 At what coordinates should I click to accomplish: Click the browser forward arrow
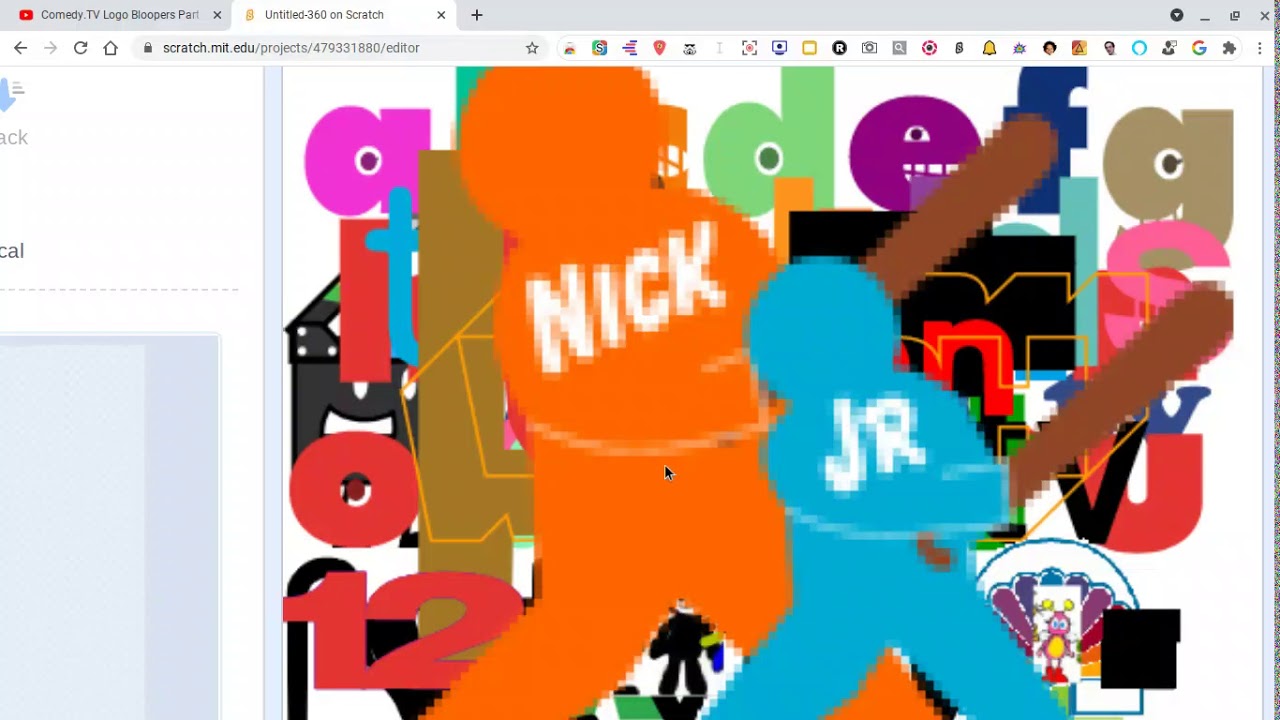click(51, 48)
